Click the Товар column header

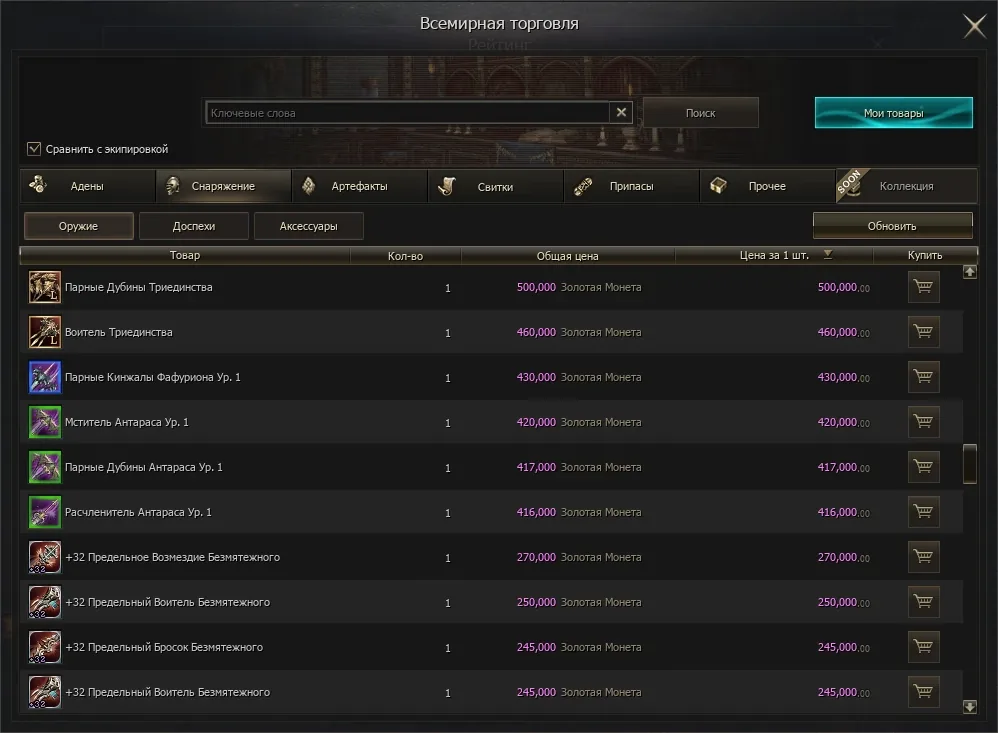(x=185, y=255)
